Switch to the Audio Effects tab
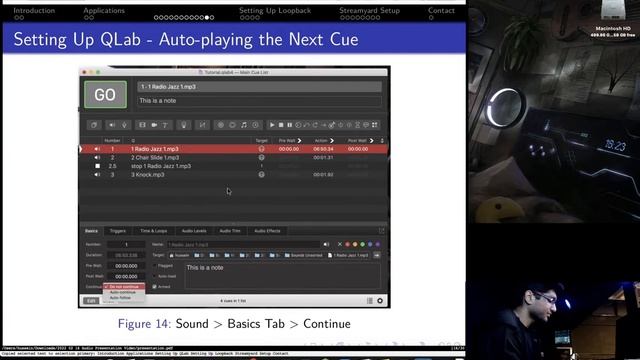Screen dimensions: 640x360 tap(267, 231)
